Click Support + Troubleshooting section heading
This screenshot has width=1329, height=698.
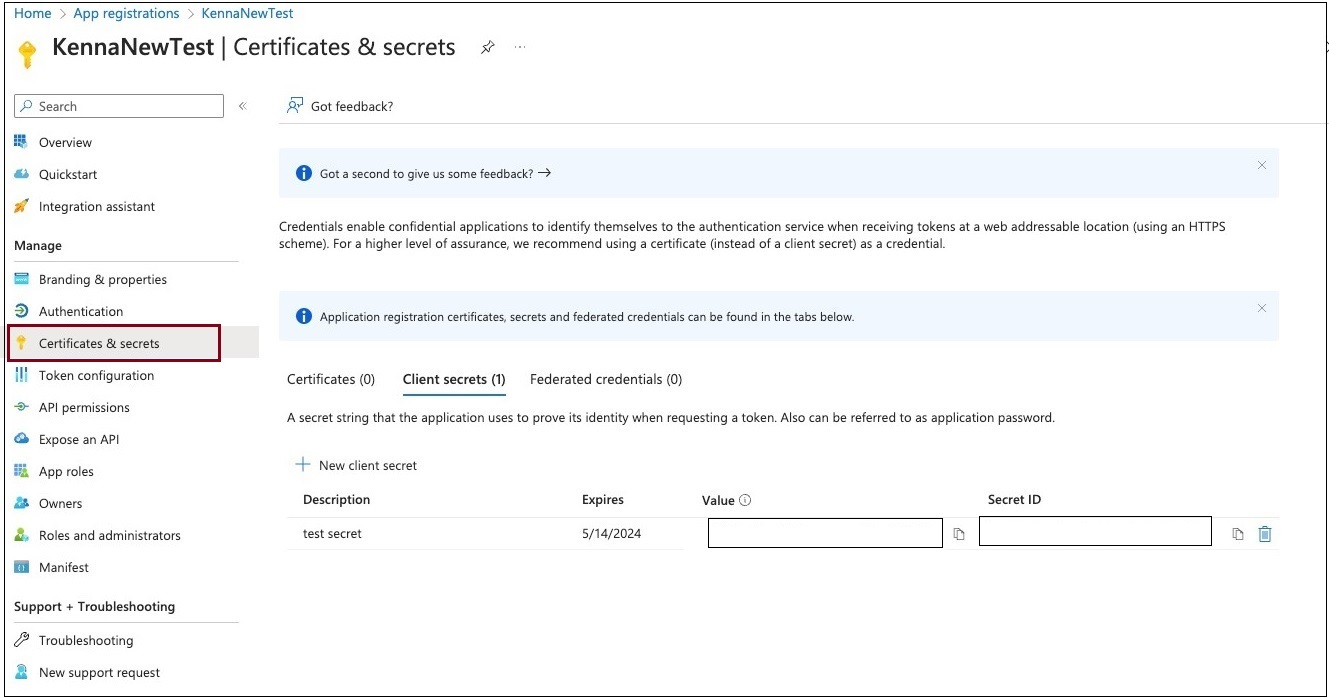tap(94, 606)
